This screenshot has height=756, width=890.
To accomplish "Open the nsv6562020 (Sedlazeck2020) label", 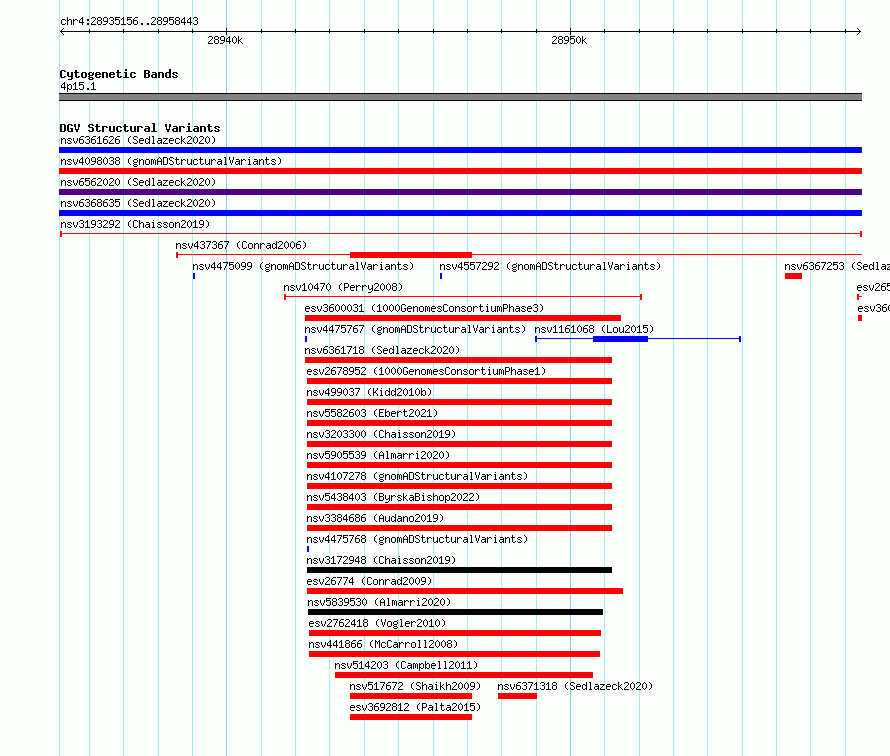I will (x=138, y=182).
